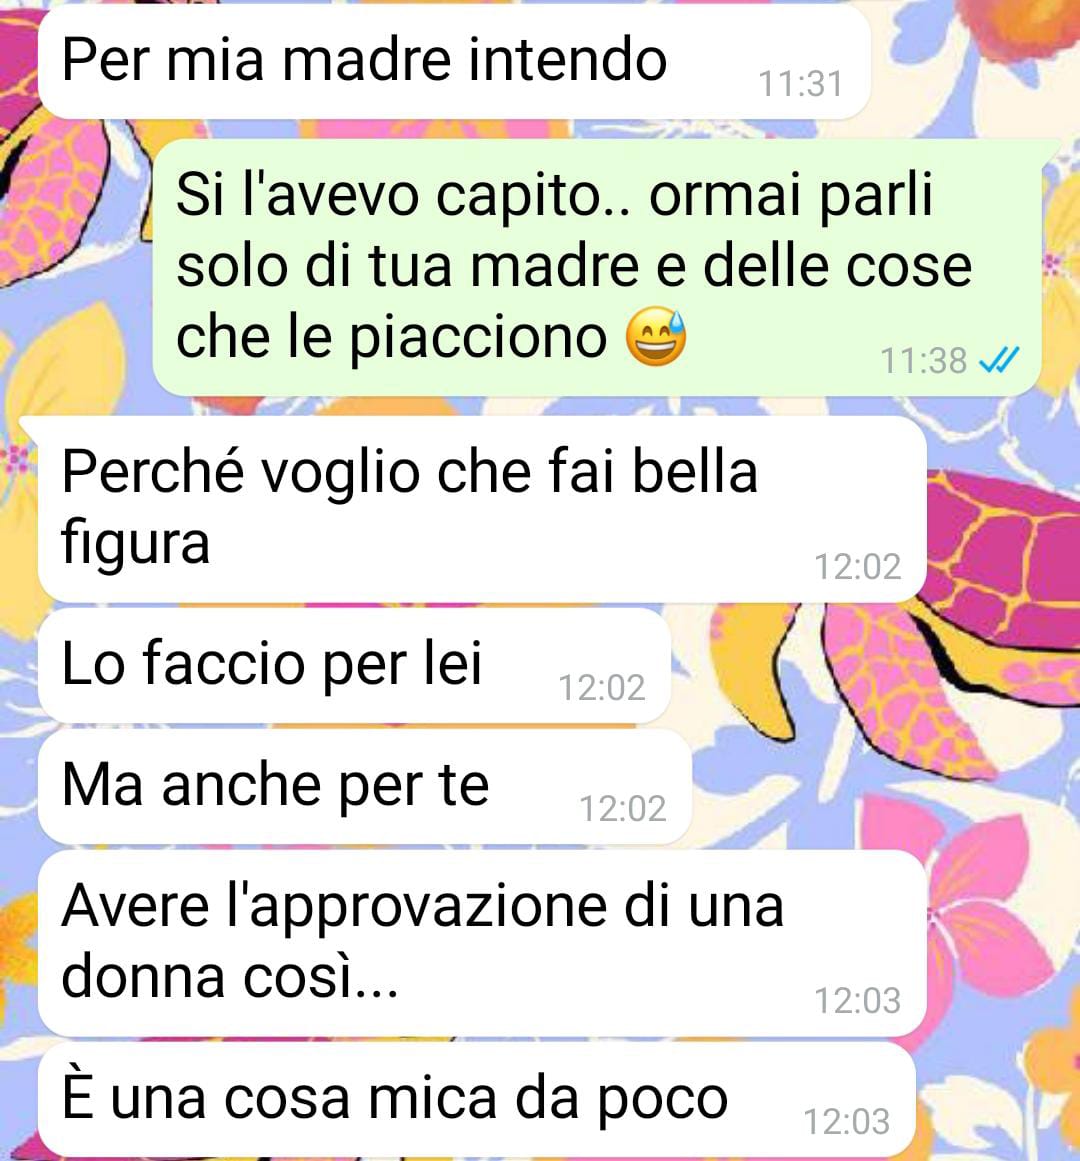
Task: Tap the word 'piacciono' in the green bubble
Action: click(x=478, y=339)
